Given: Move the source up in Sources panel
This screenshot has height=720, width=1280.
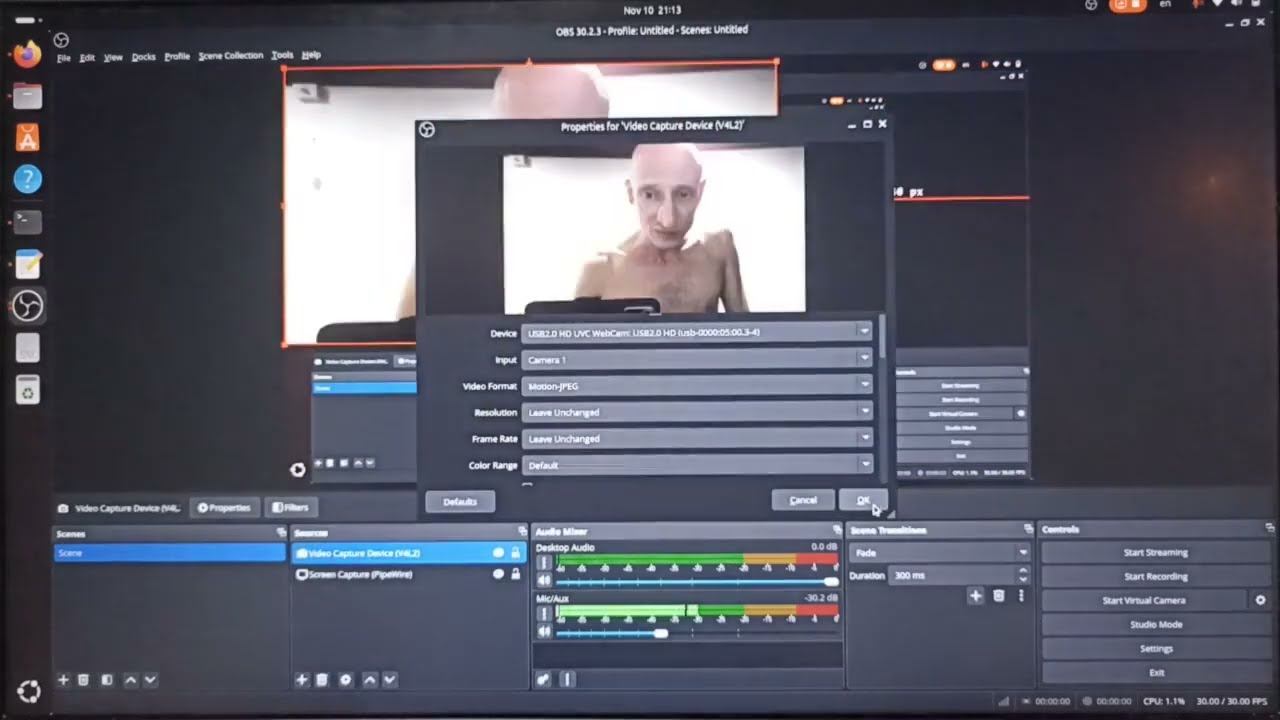Looking at the screenshot, I should (370, 680).
